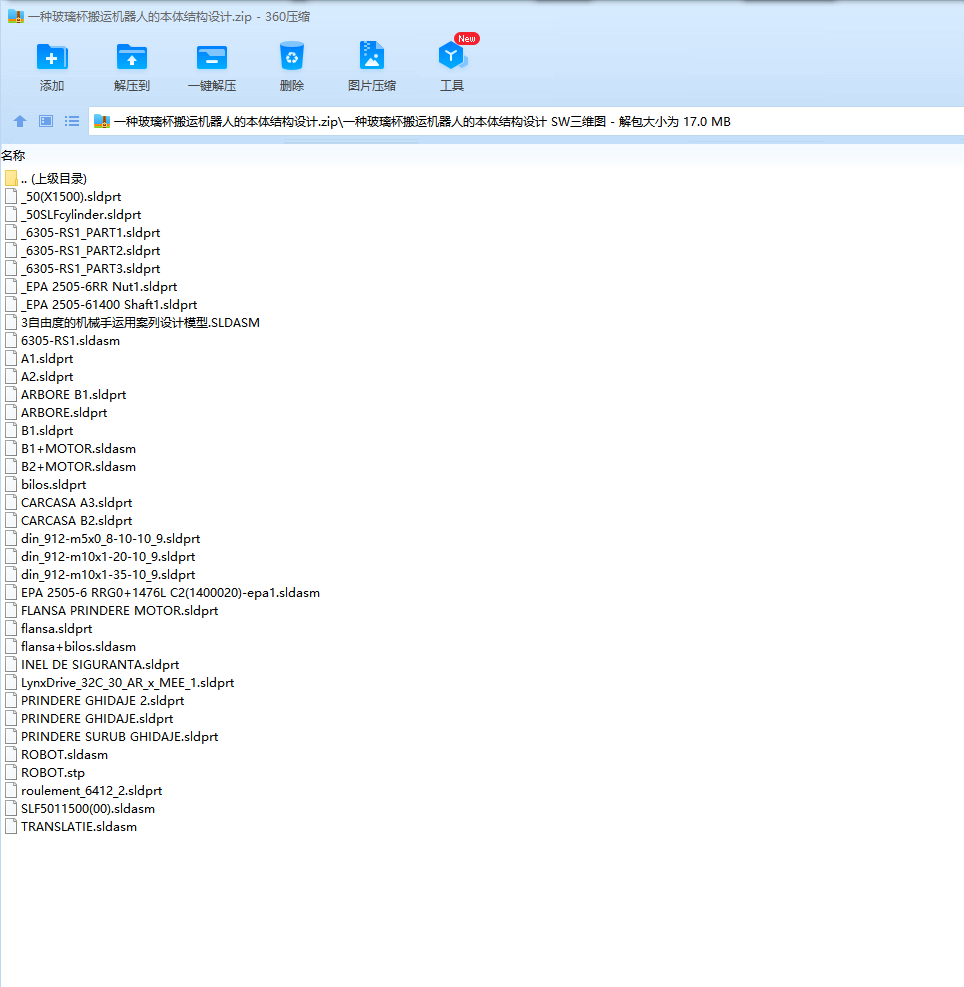
Task: Select file B1.sldprt
Action: click(47, 431)
